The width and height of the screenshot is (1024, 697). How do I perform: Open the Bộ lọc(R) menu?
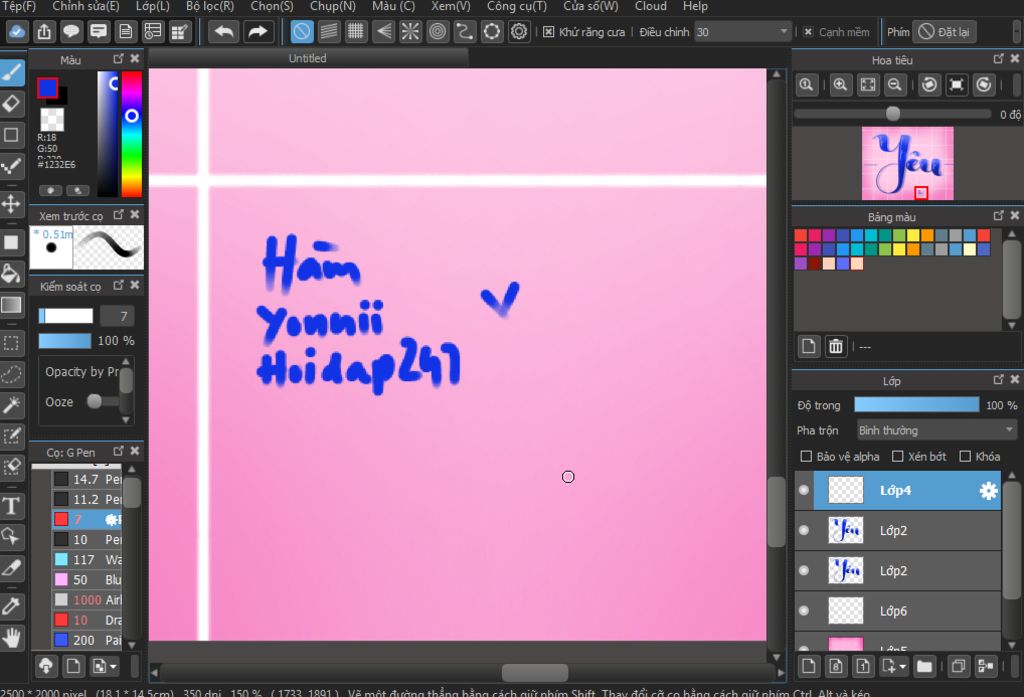(210, 7)
